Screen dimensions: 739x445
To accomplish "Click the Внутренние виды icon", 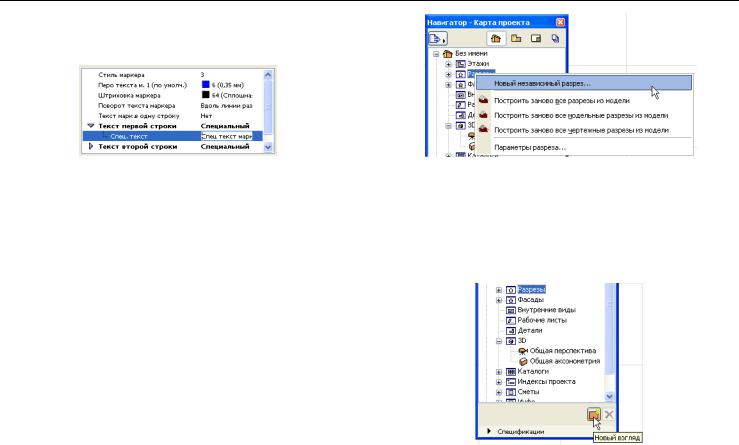I will [511, 310].
